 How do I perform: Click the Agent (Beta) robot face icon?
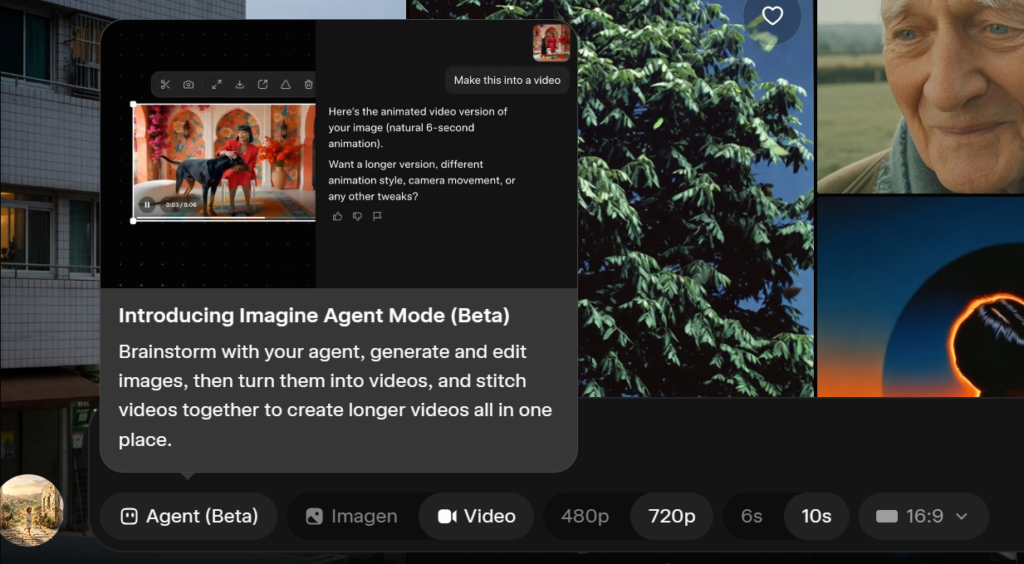click(129, 516)
